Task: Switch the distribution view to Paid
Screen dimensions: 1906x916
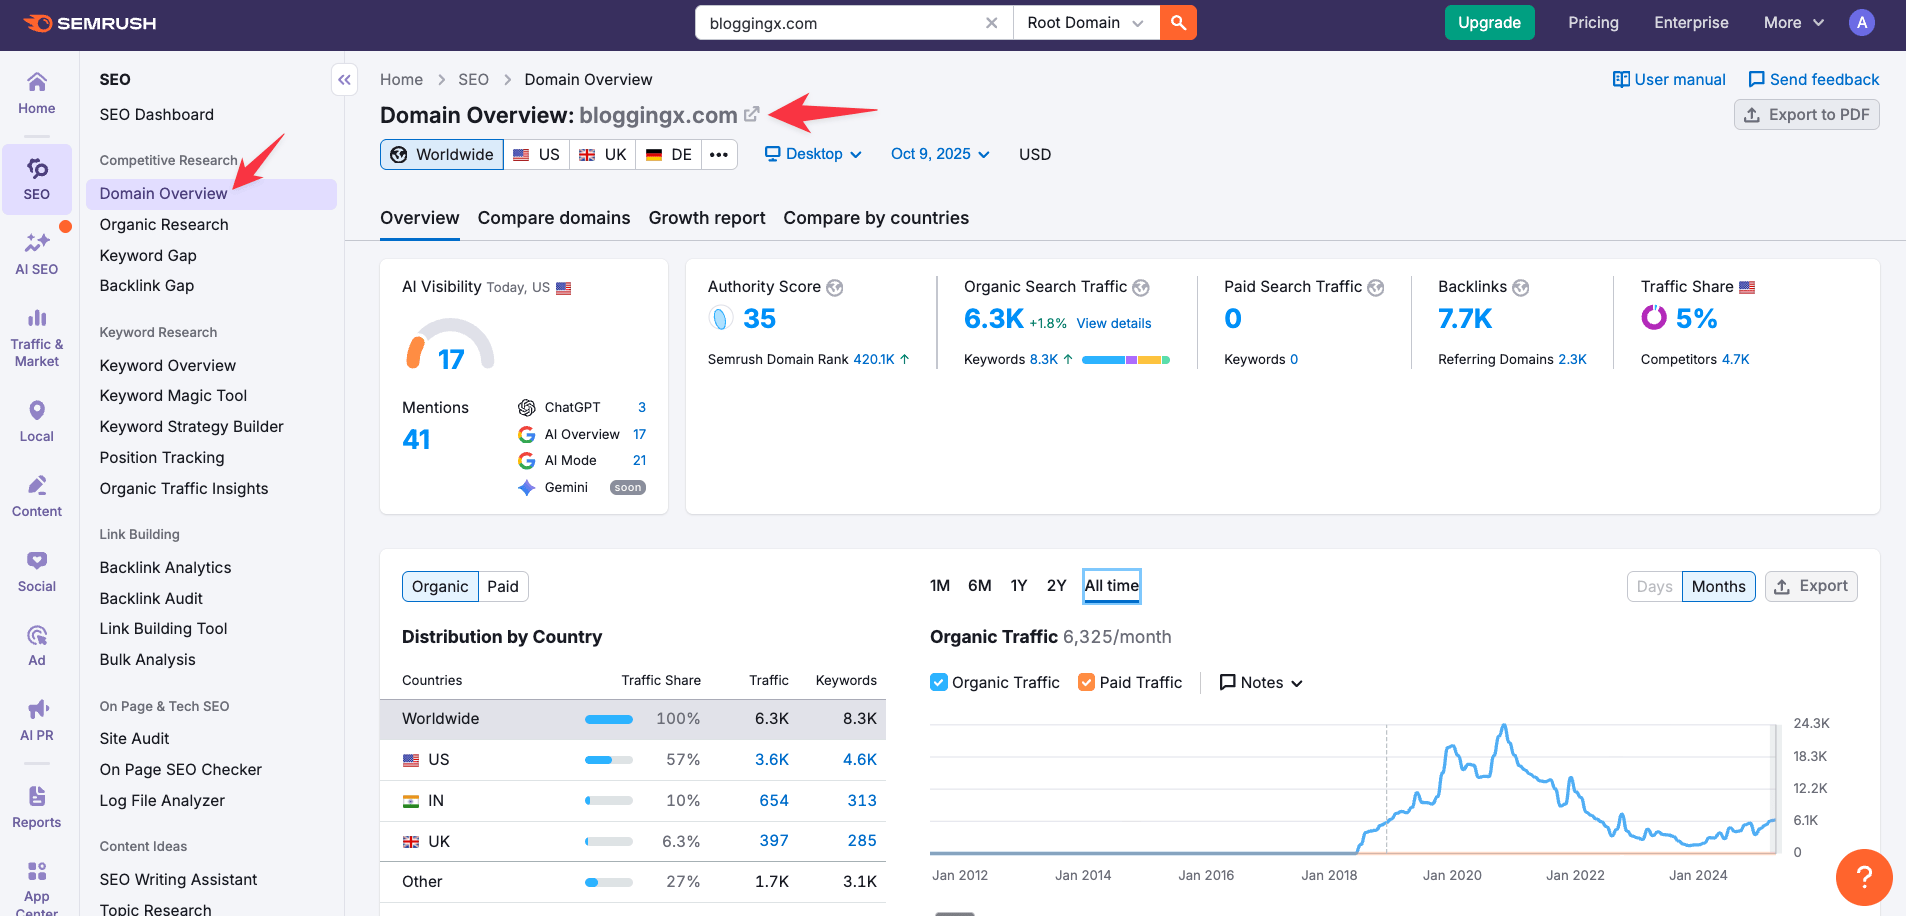Action: 502,587
